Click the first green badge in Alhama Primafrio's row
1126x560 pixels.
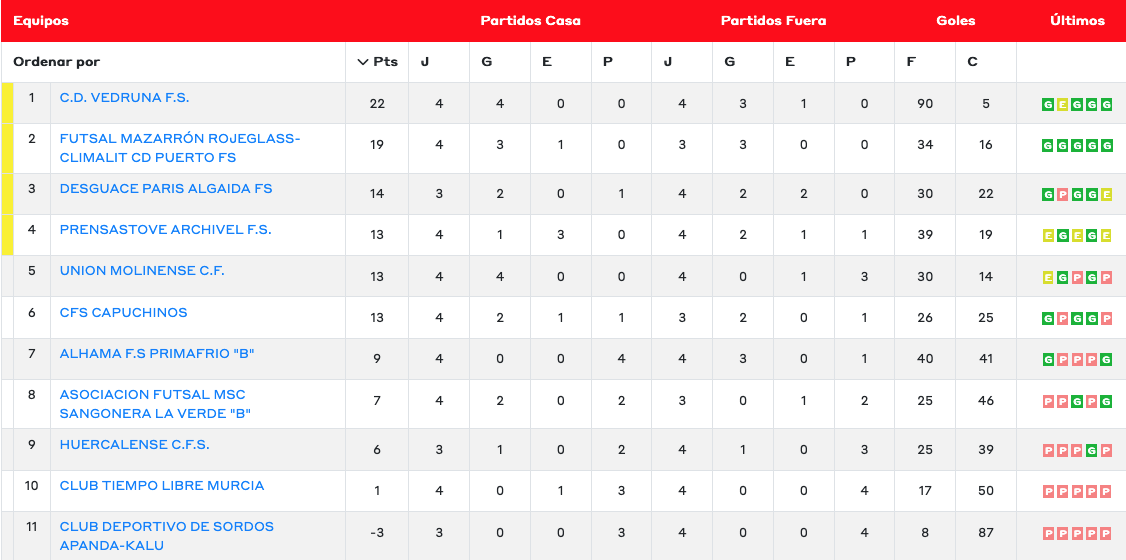pos(1048,360)
